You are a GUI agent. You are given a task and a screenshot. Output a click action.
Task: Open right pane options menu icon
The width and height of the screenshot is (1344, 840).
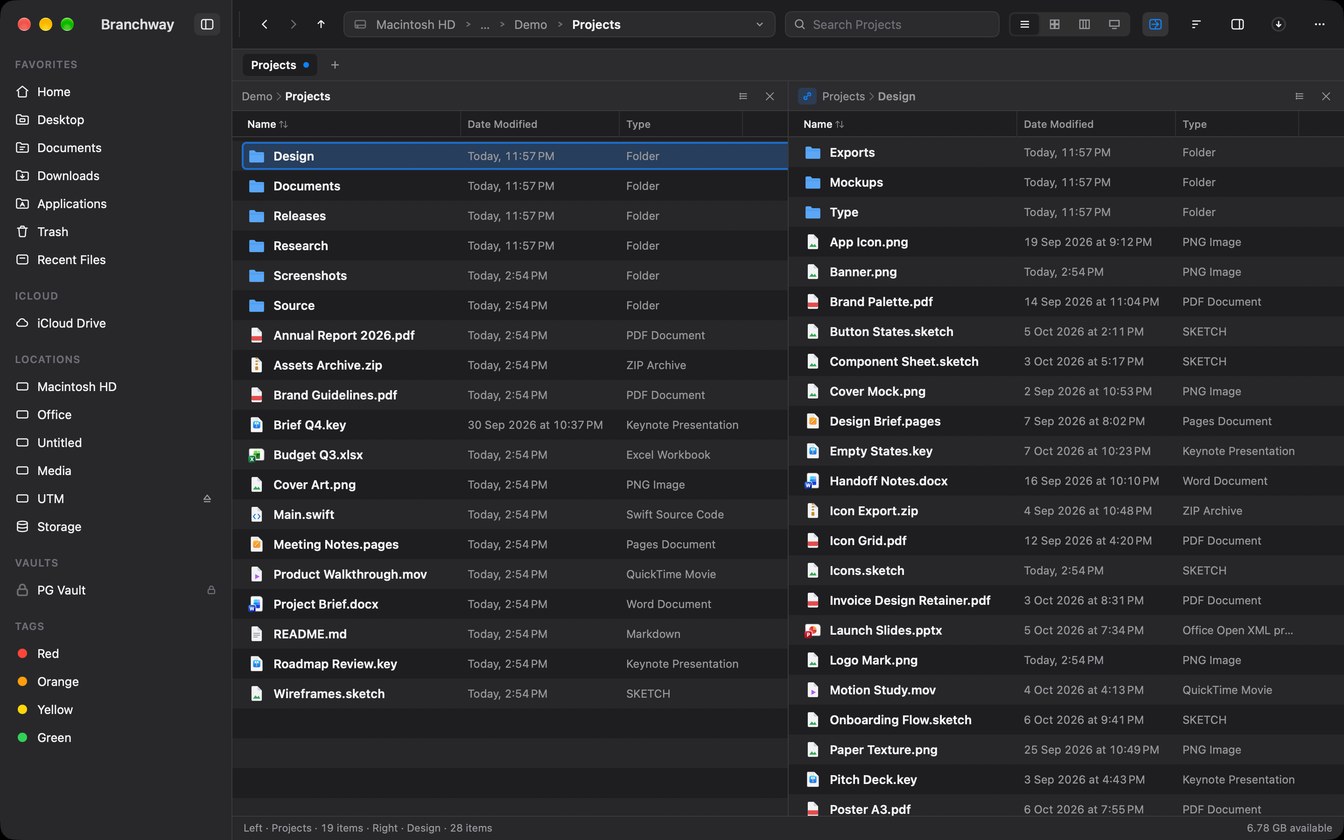coord(1299,96)
